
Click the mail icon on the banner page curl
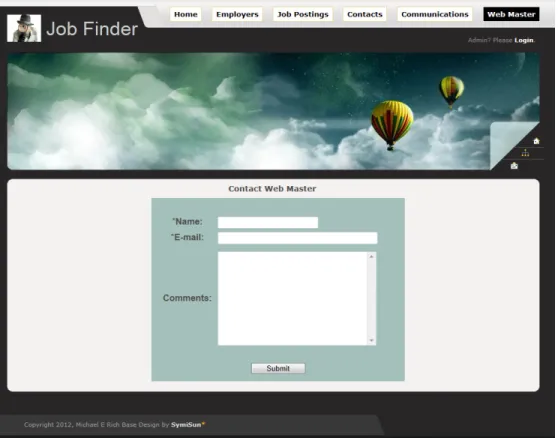click(x=514, y=165)
